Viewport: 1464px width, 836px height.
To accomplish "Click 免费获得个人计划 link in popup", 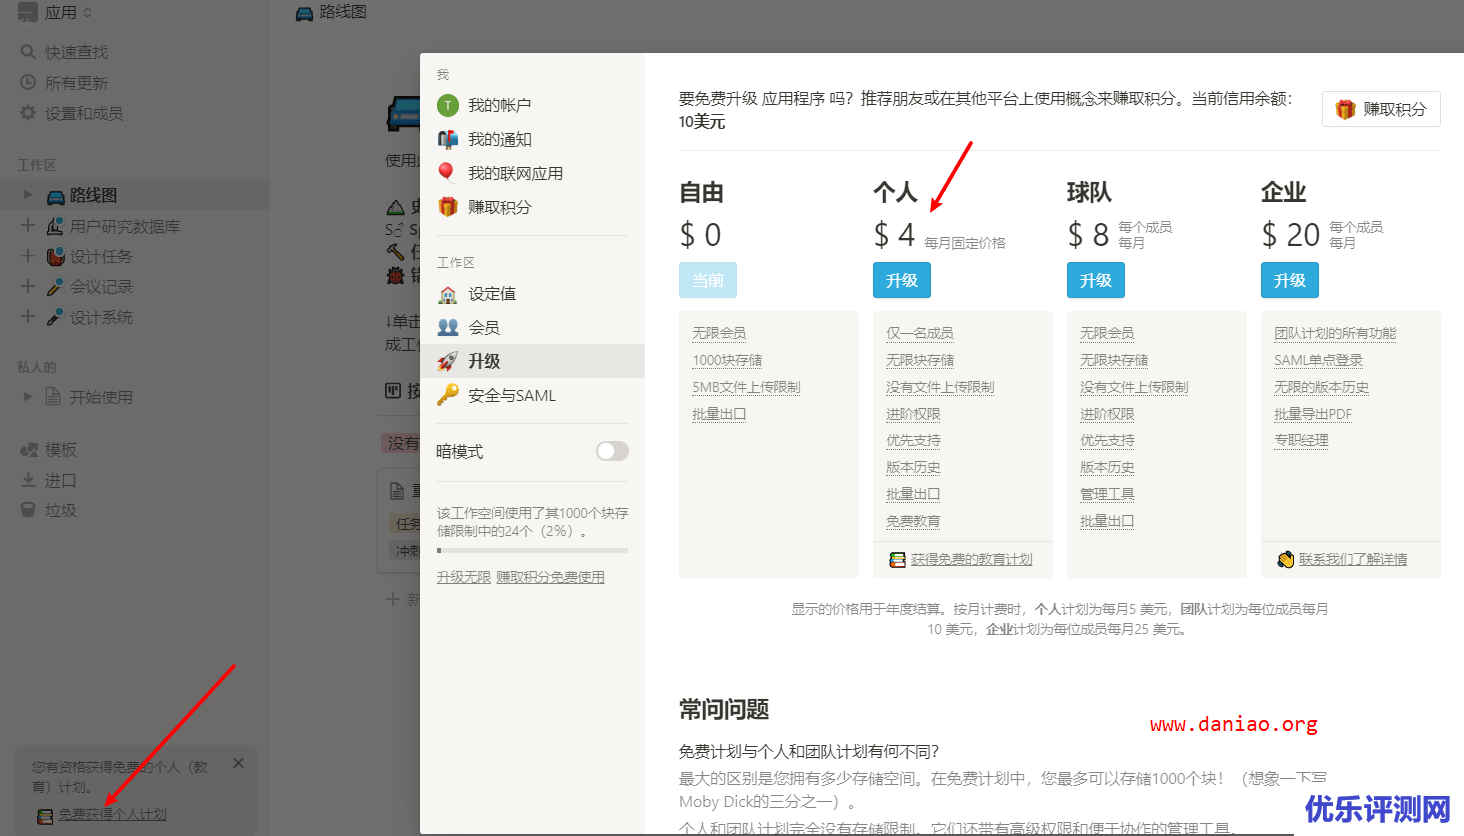I will (x=112, y=815).
